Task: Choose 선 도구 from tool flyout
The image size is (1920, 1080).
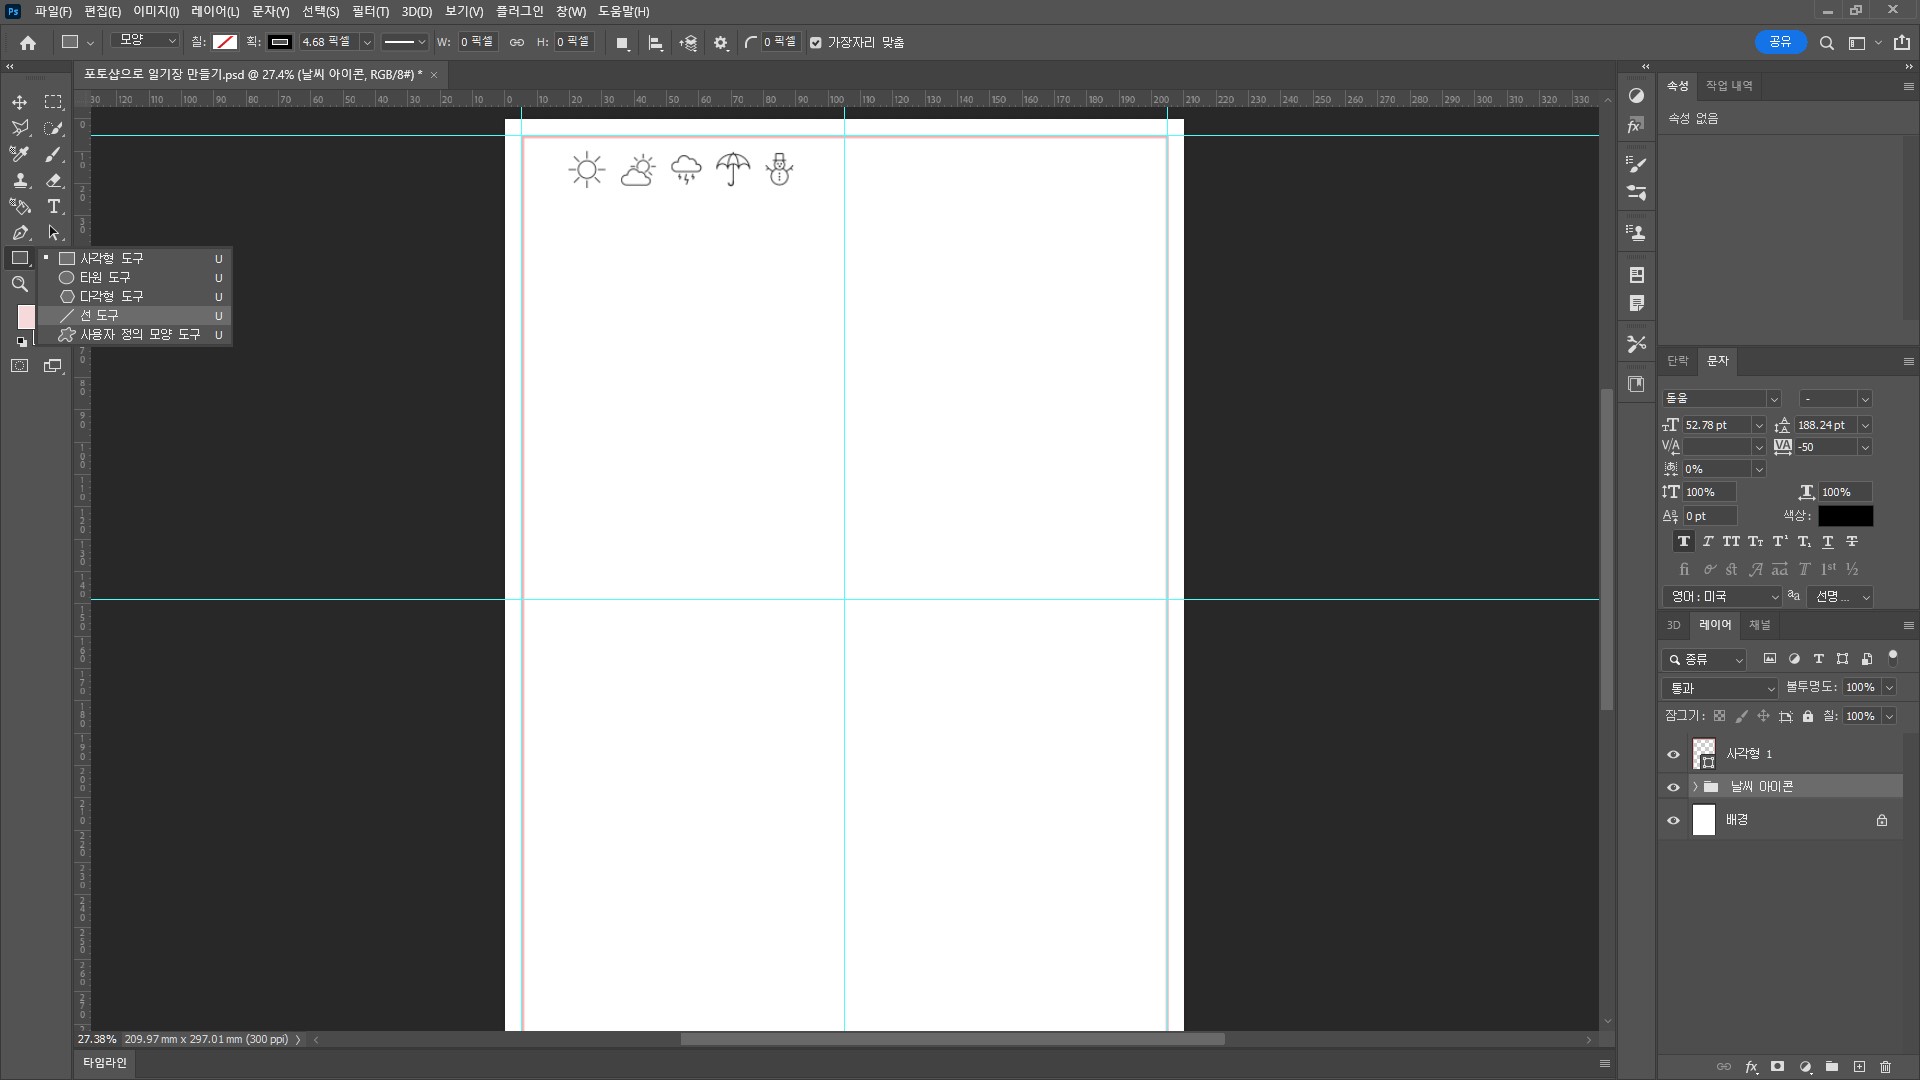Action: coord(99,315)
